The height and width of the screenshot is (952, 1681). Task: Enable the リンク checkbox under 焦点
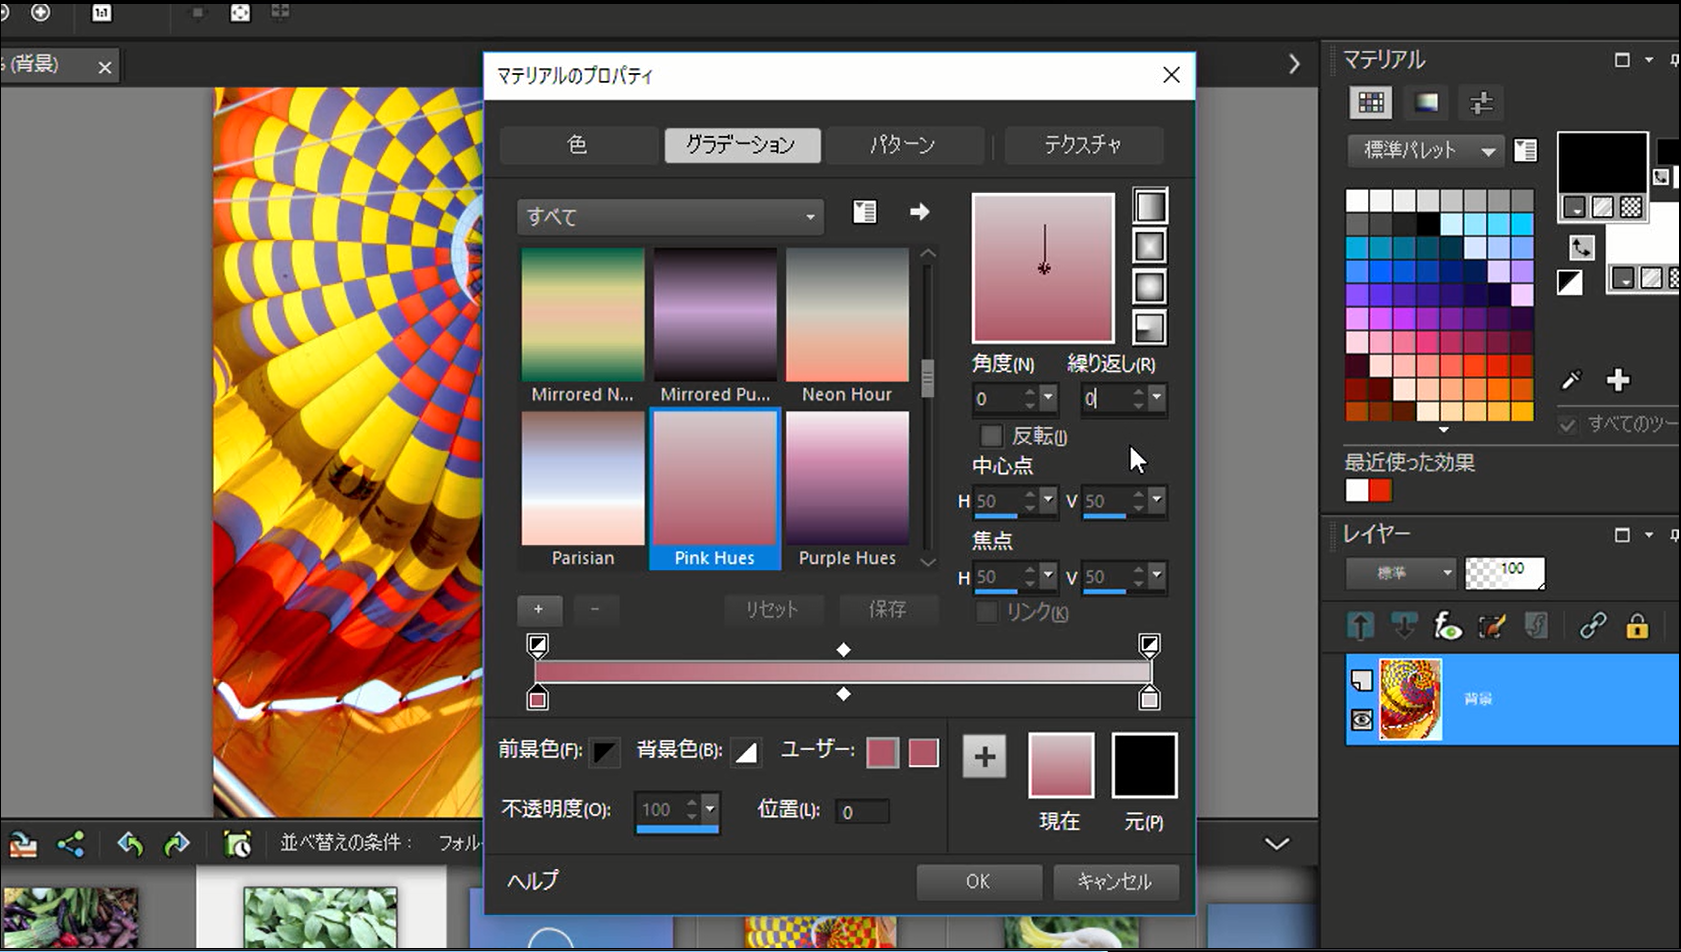[986, 613]
